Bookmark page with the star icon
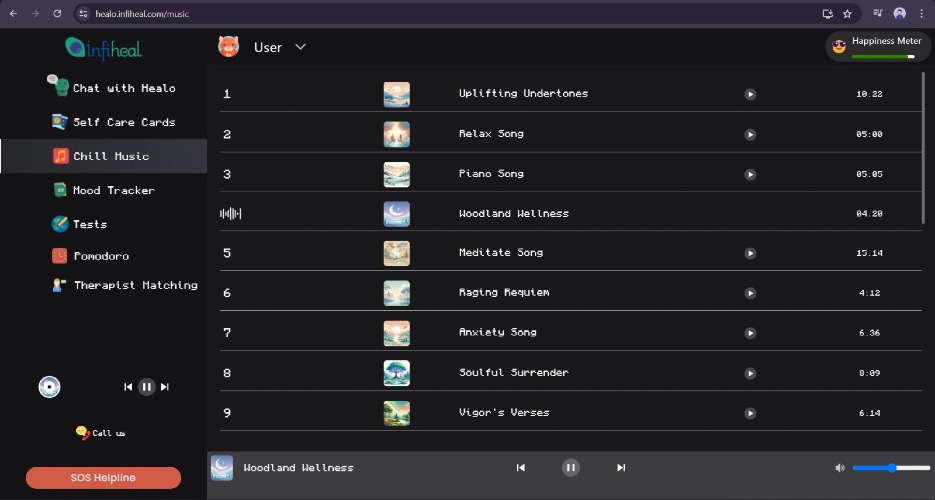 [847, 14]
